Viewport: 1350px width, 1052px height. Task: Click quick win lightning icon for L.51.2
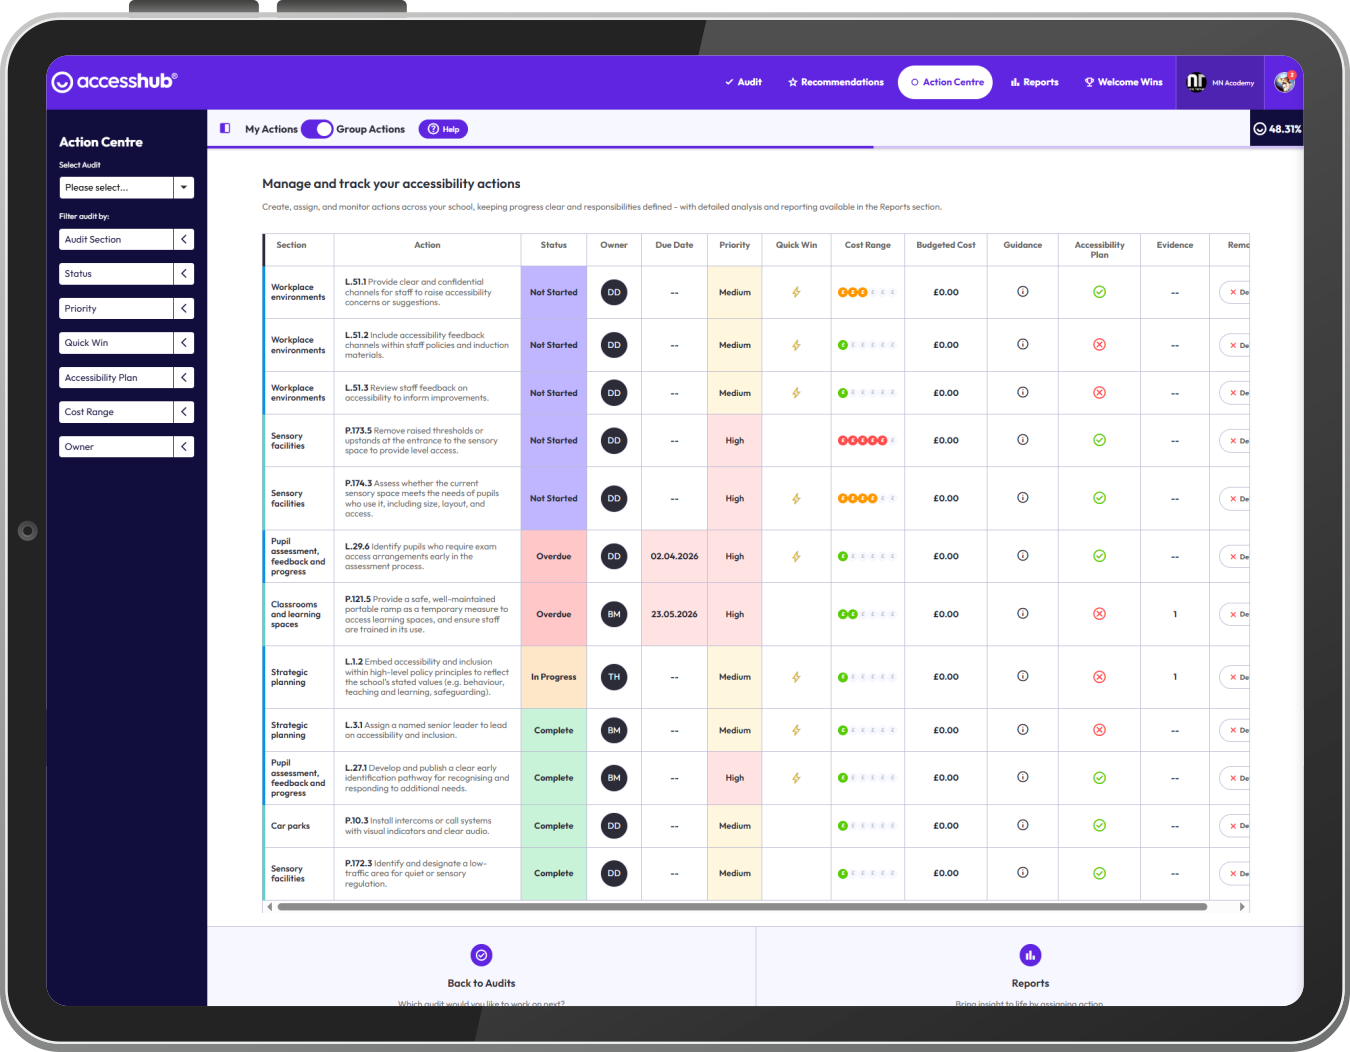click(796, 345)
